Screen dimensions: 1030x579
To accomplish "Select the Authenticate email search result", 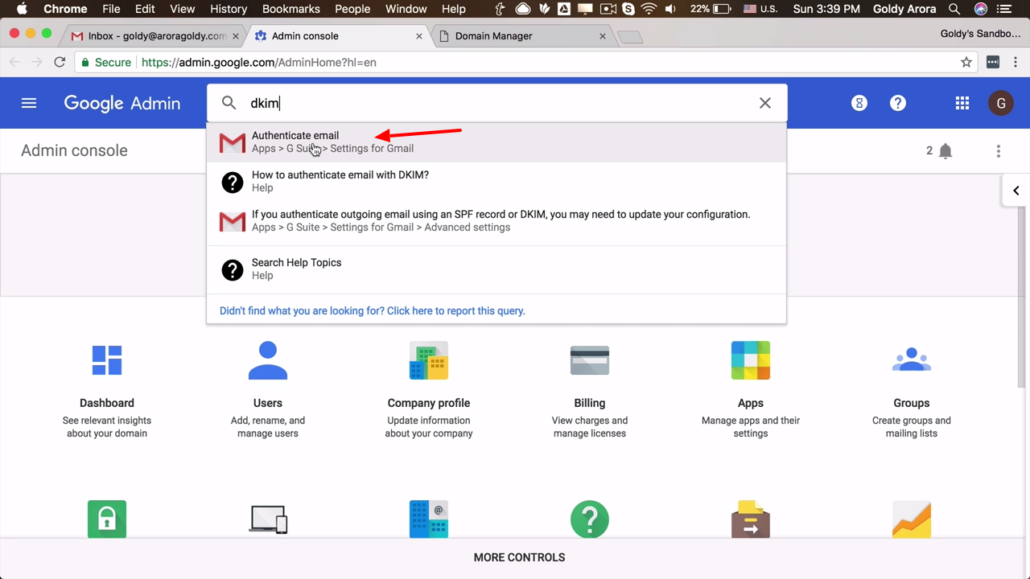I will point(497,142).
